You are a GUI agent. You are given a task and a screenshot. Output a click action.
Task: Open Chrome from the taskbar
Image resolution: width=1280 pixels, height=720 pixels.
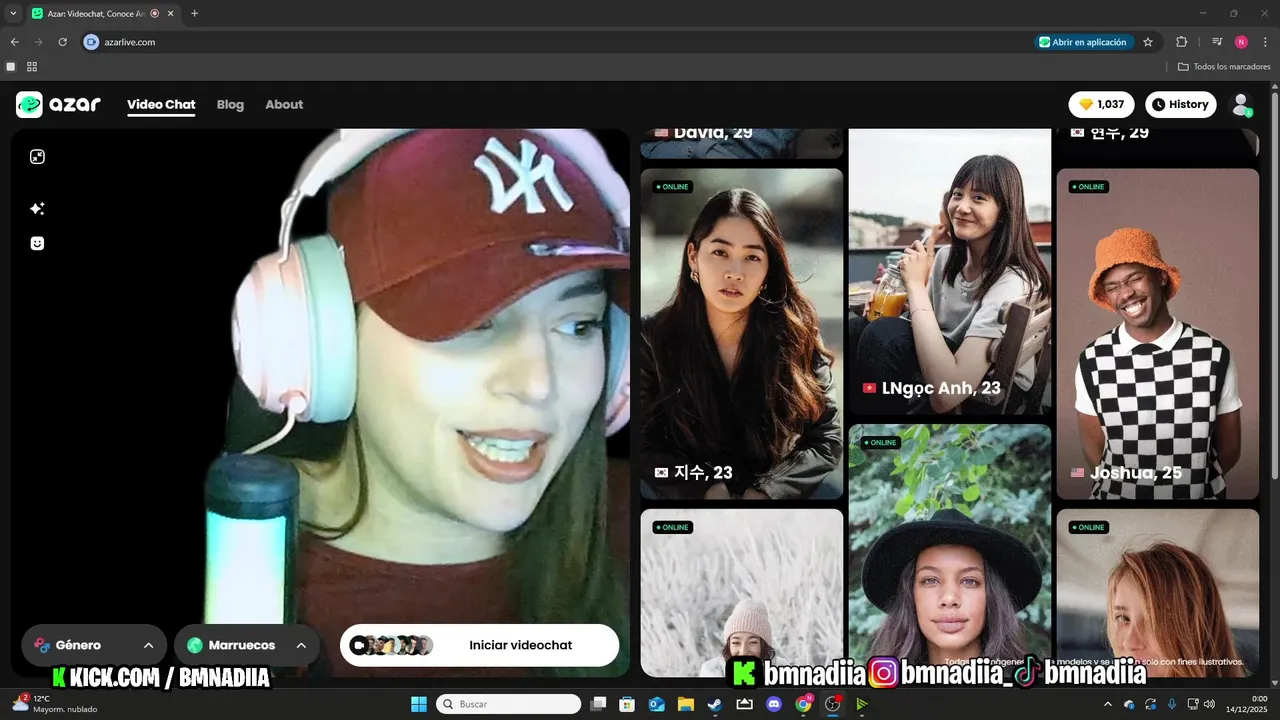click(x=803, y=704)
